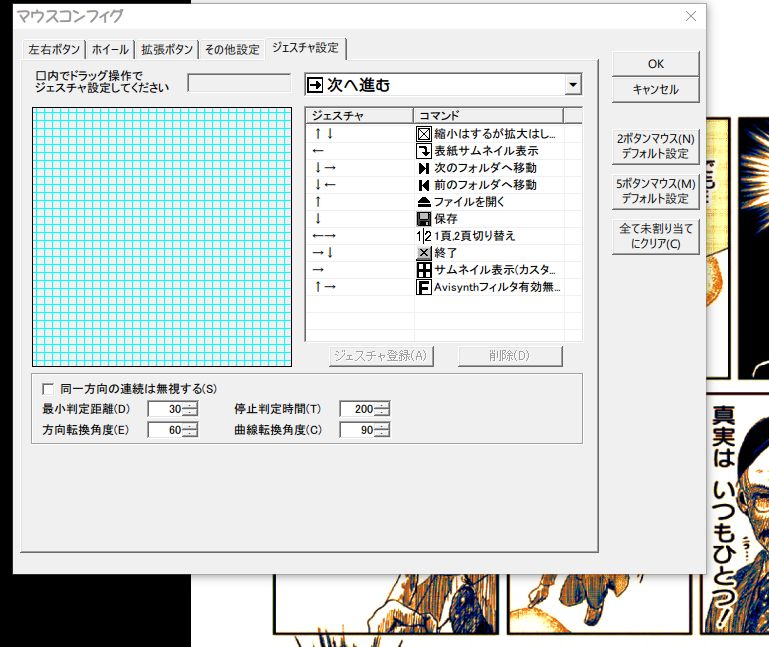Click the 方向転換角度 spinner arrows
Viewport: 769px width, 647px height.
(190, 430)
